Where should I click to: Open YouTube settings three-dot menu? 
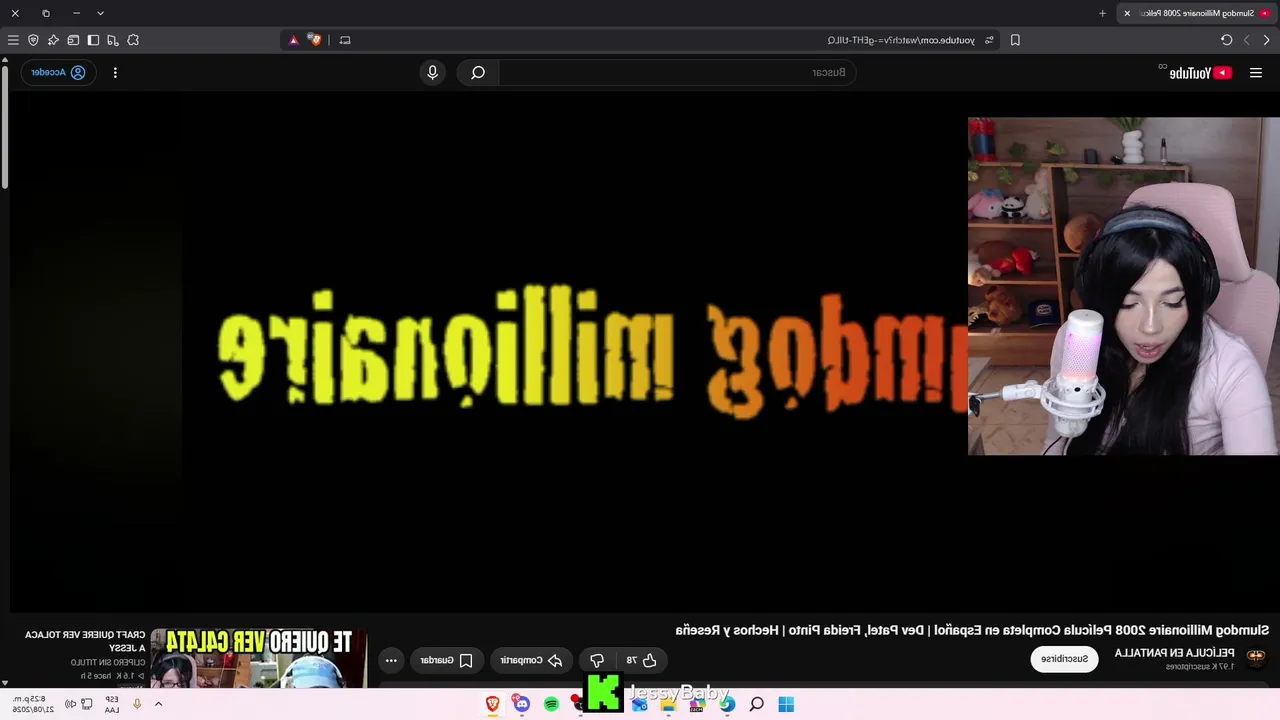115,72
